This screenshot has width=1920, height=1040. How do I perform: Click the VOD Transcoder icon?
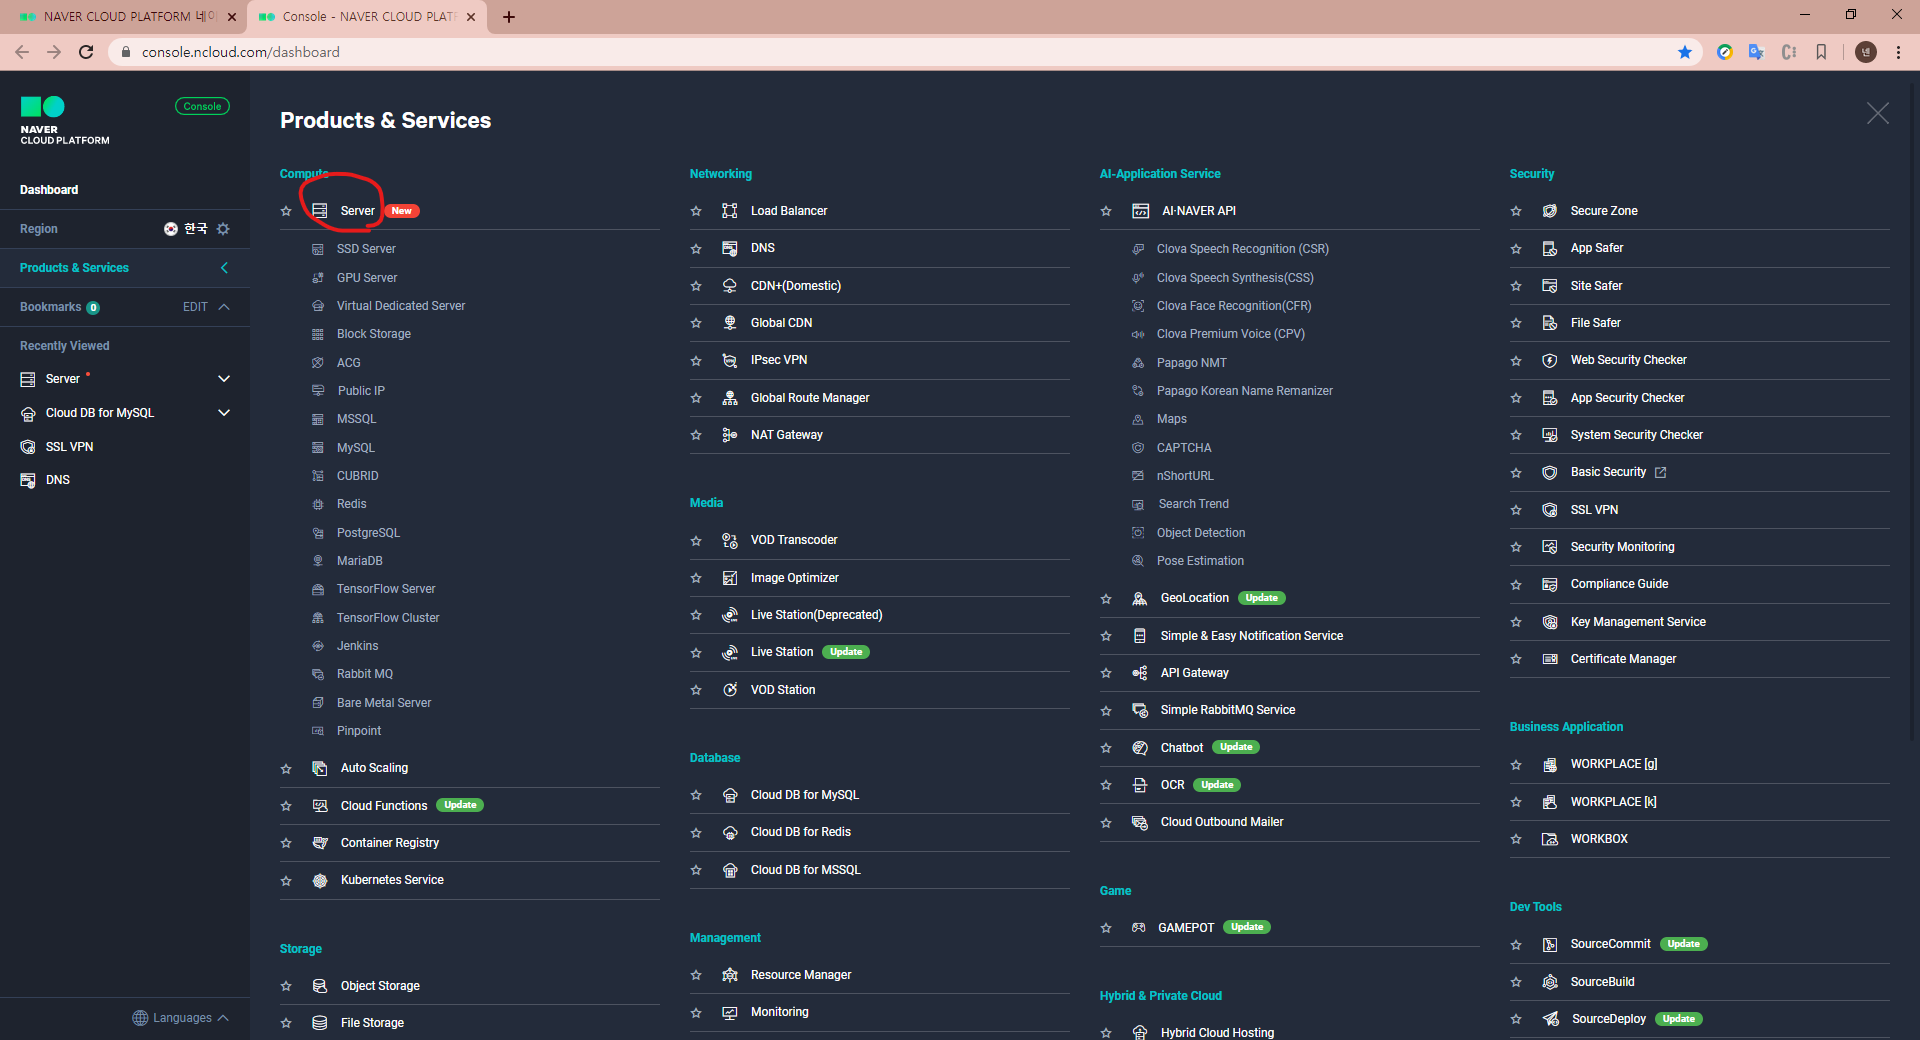[730, 540]
